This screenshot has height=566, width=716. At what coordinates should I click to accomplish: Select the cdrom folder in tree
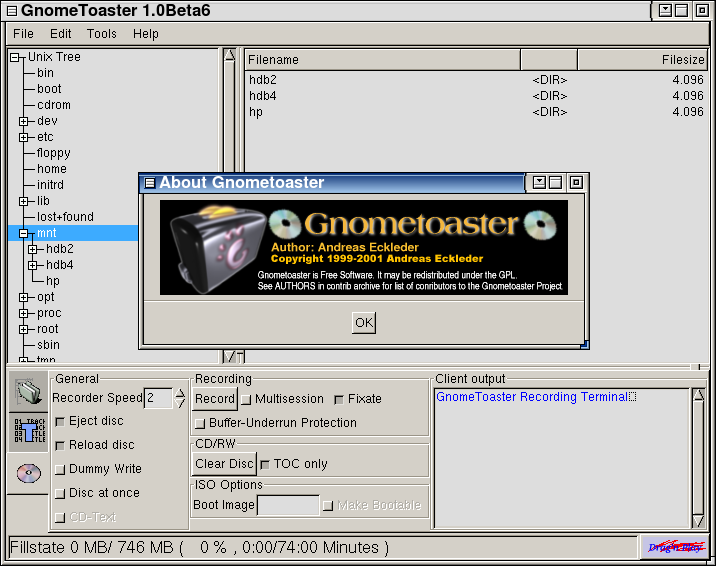point(54,105)
